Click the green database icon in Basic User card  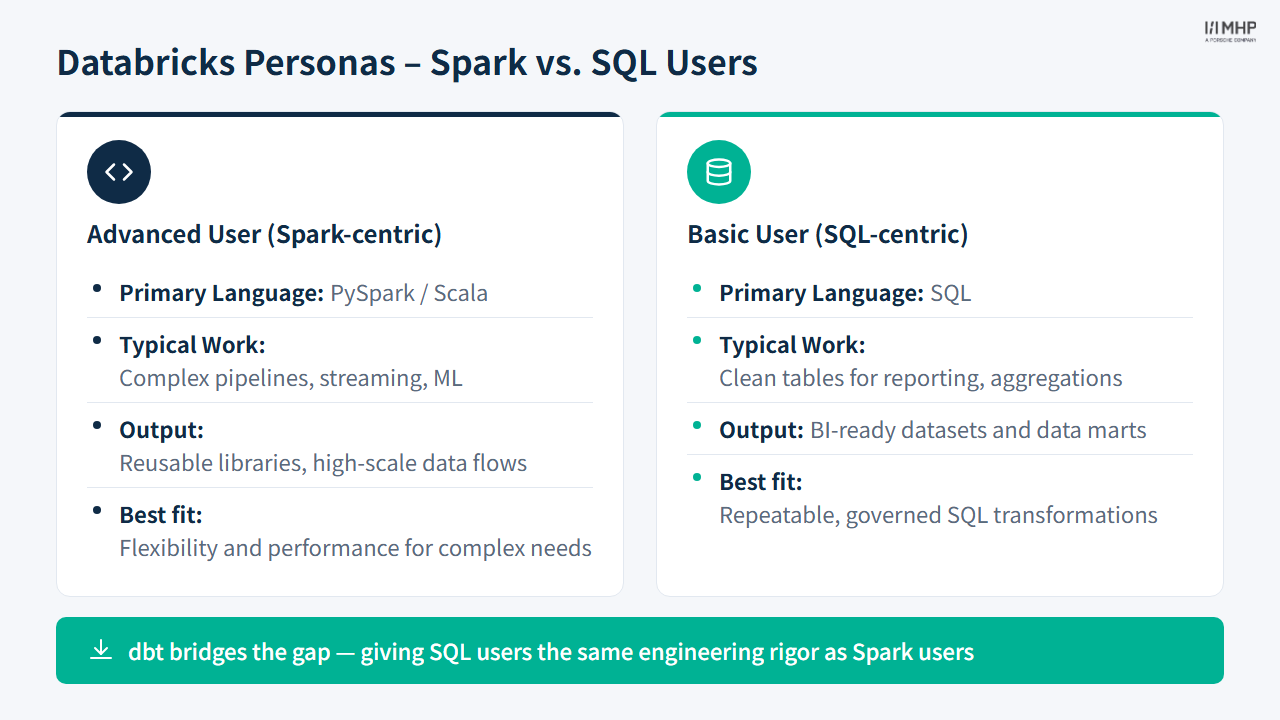click(x=719, y=172)
